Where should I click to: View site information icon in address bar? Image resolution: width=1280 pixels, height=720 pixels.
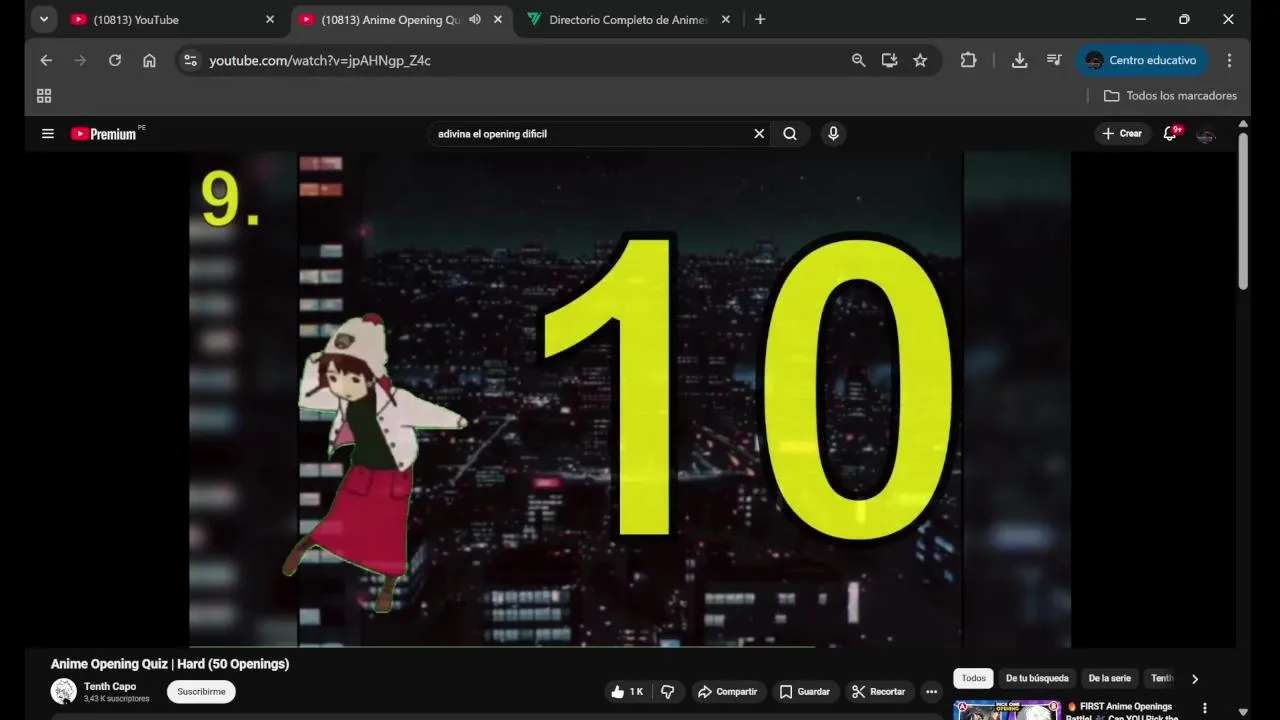pos(190,60)
